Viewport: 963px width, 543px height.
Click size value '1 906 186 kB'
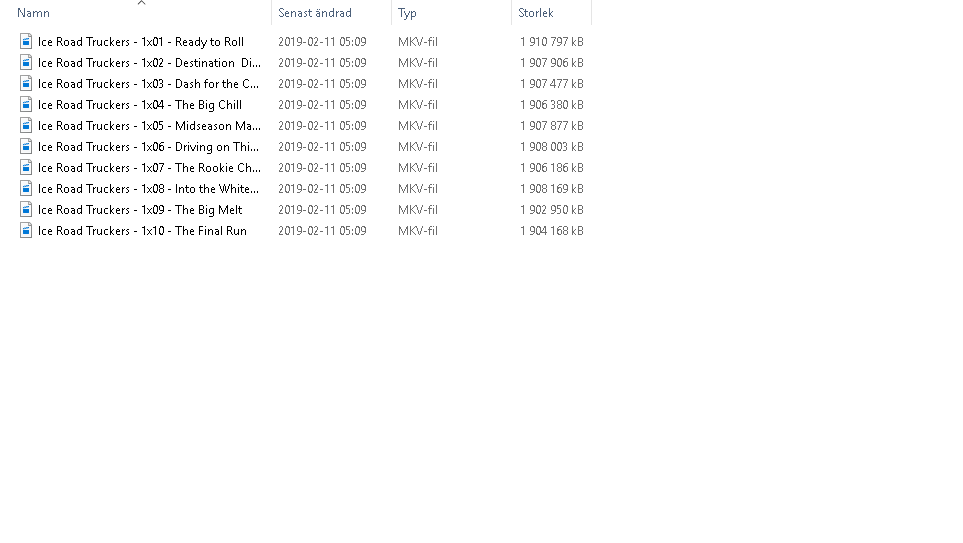[552, 168]
